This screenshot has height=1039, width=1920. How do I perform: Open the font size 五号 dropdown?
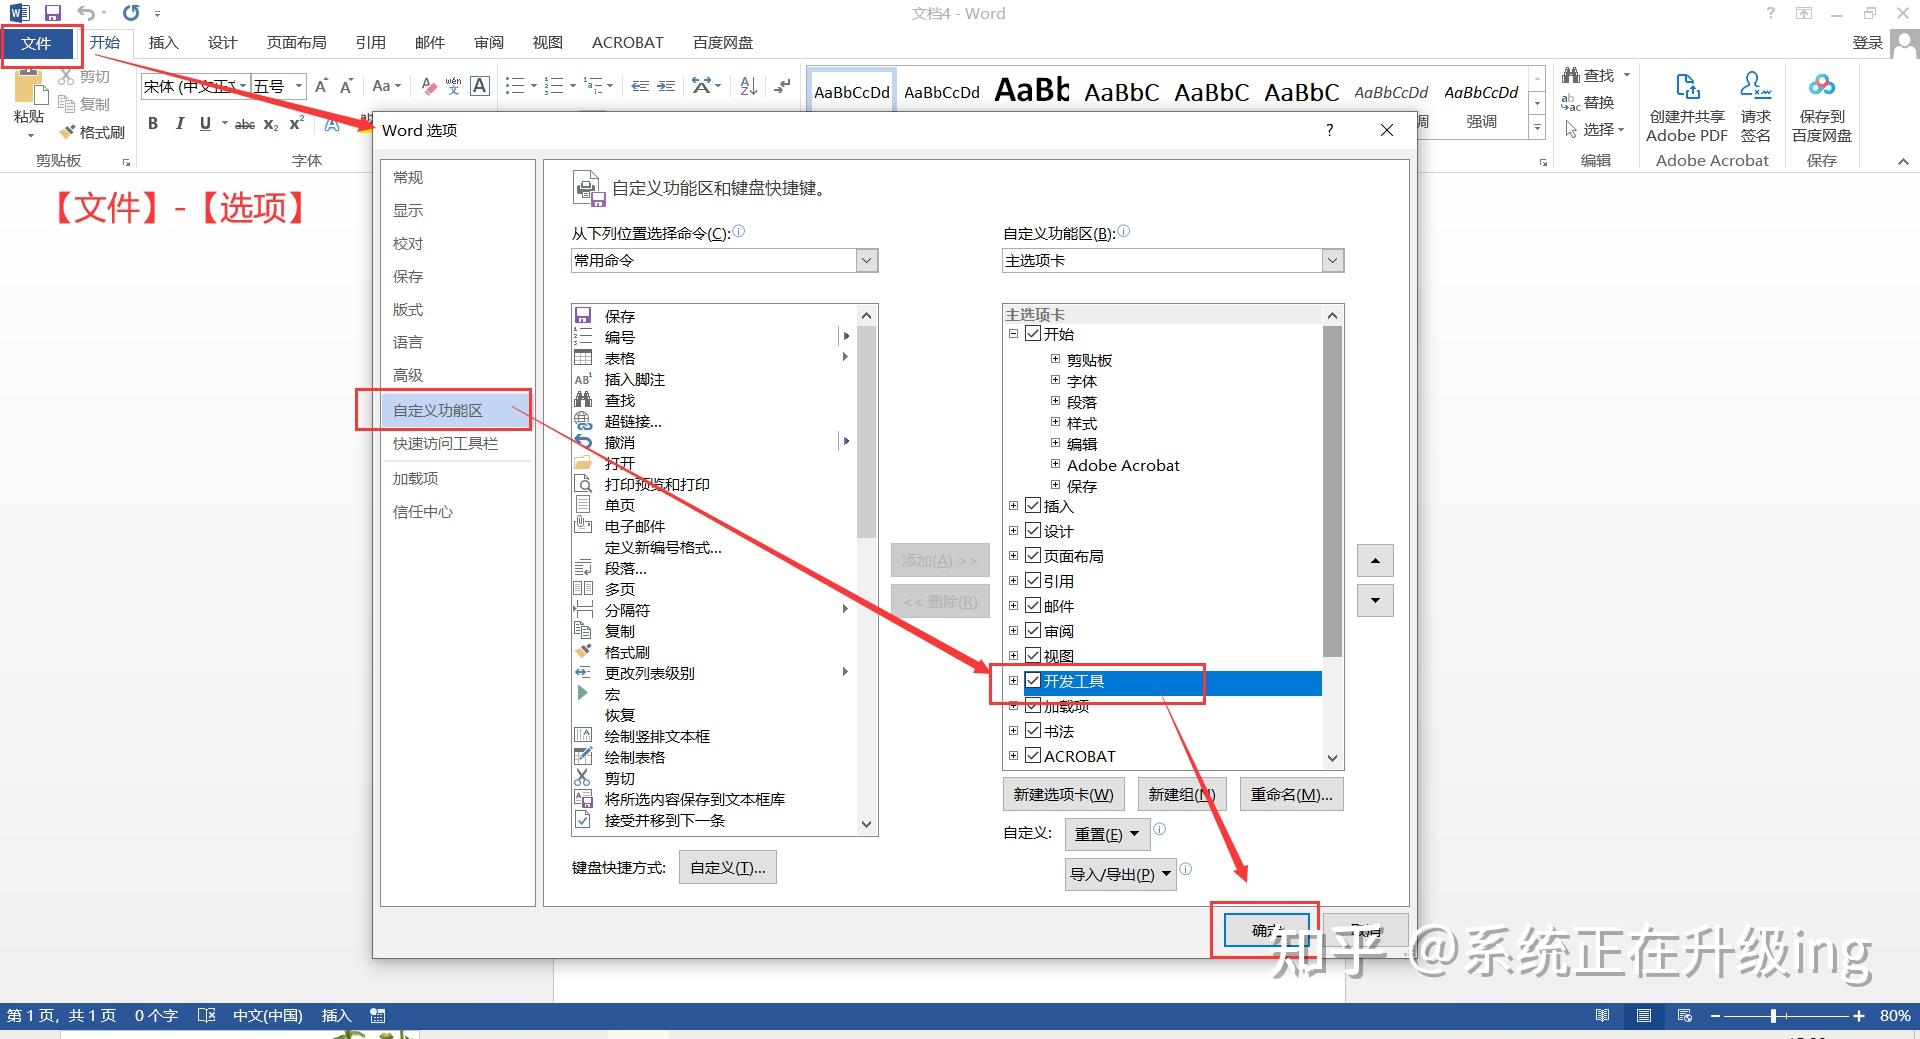298,86
